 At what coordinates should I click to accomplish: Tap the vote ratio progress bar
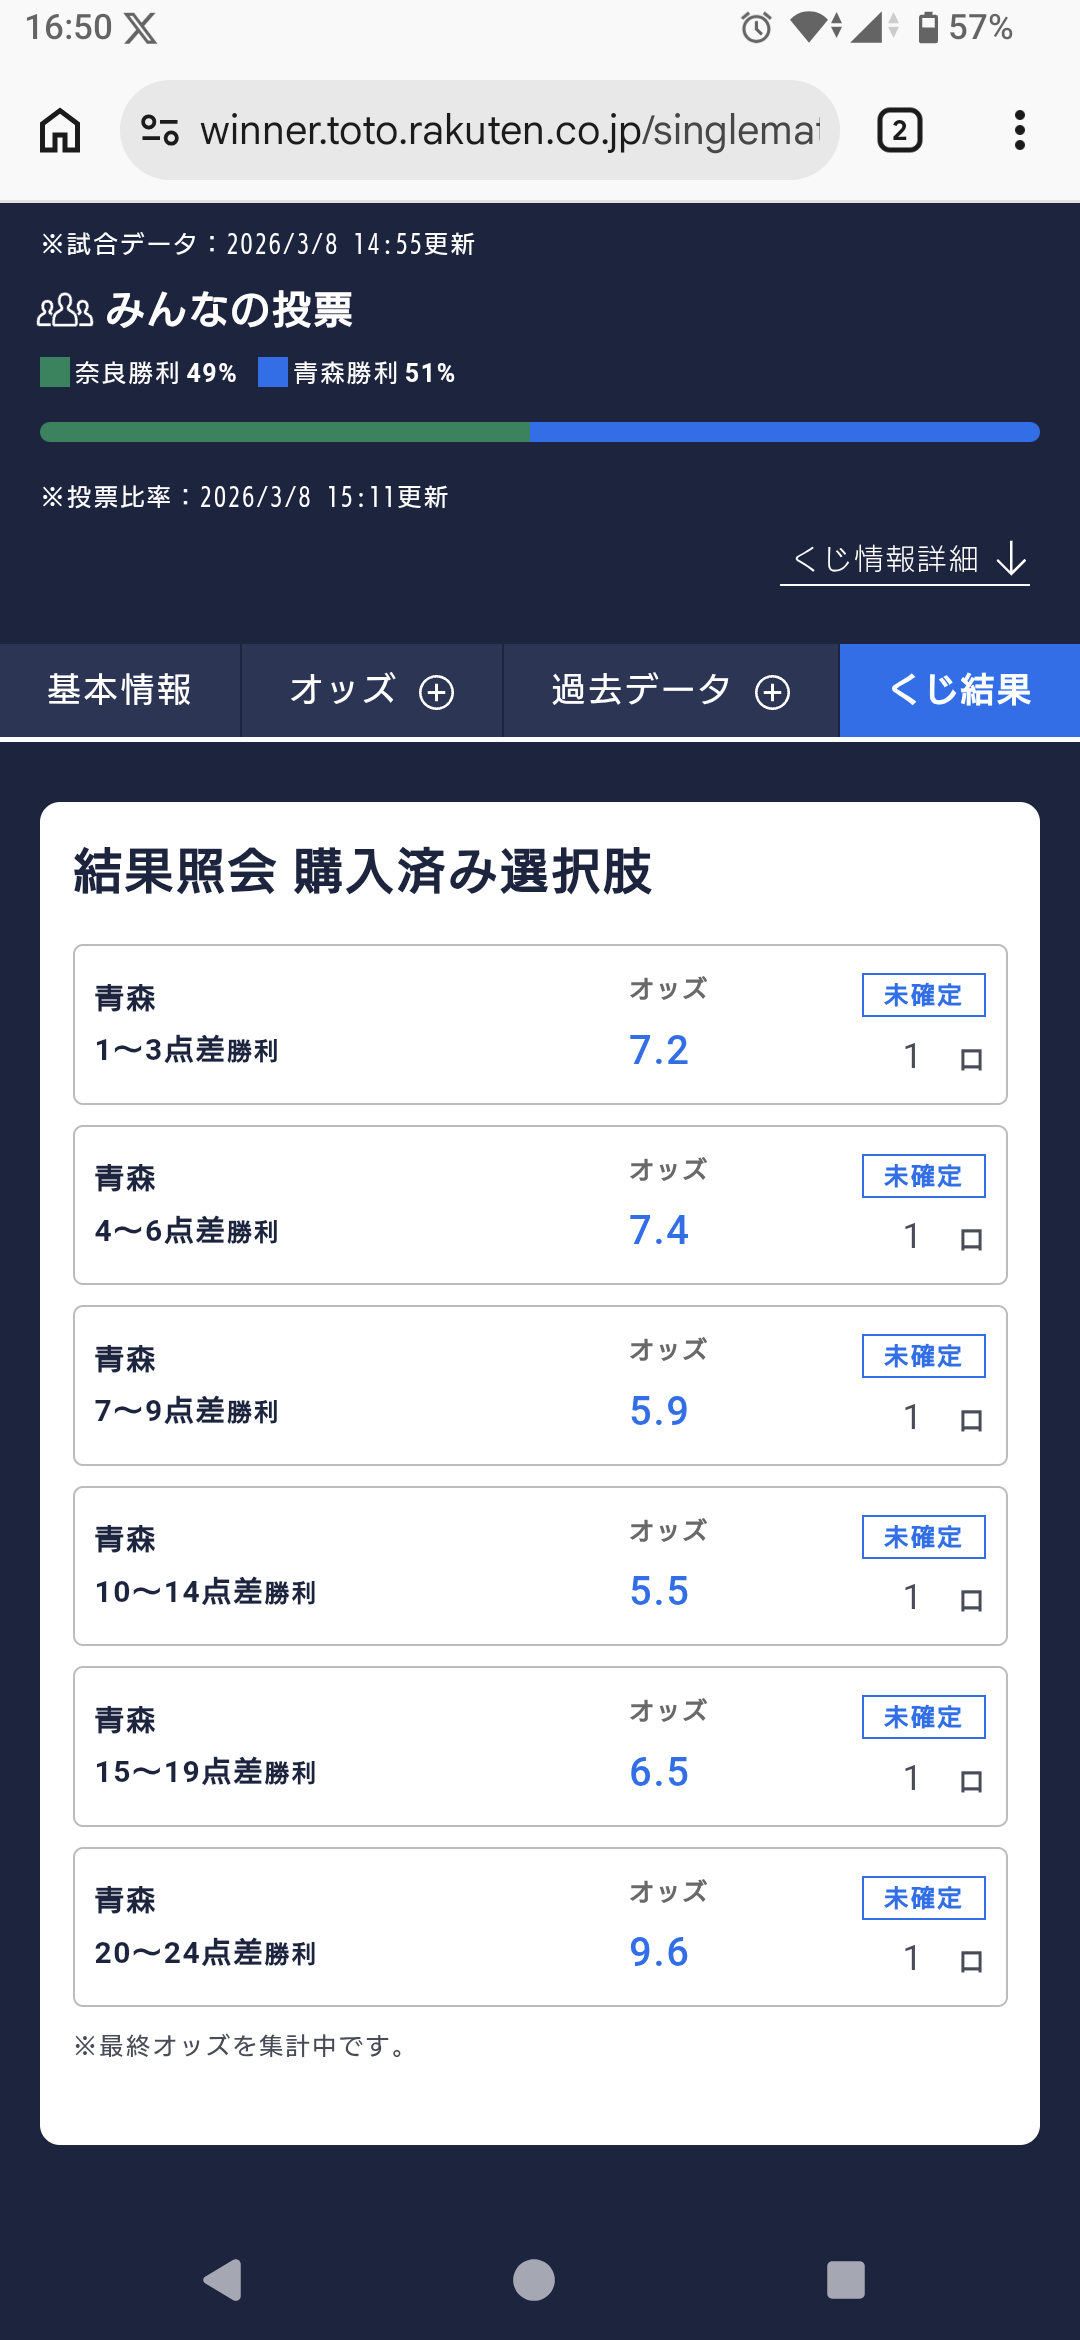click(x=540, y=432)
